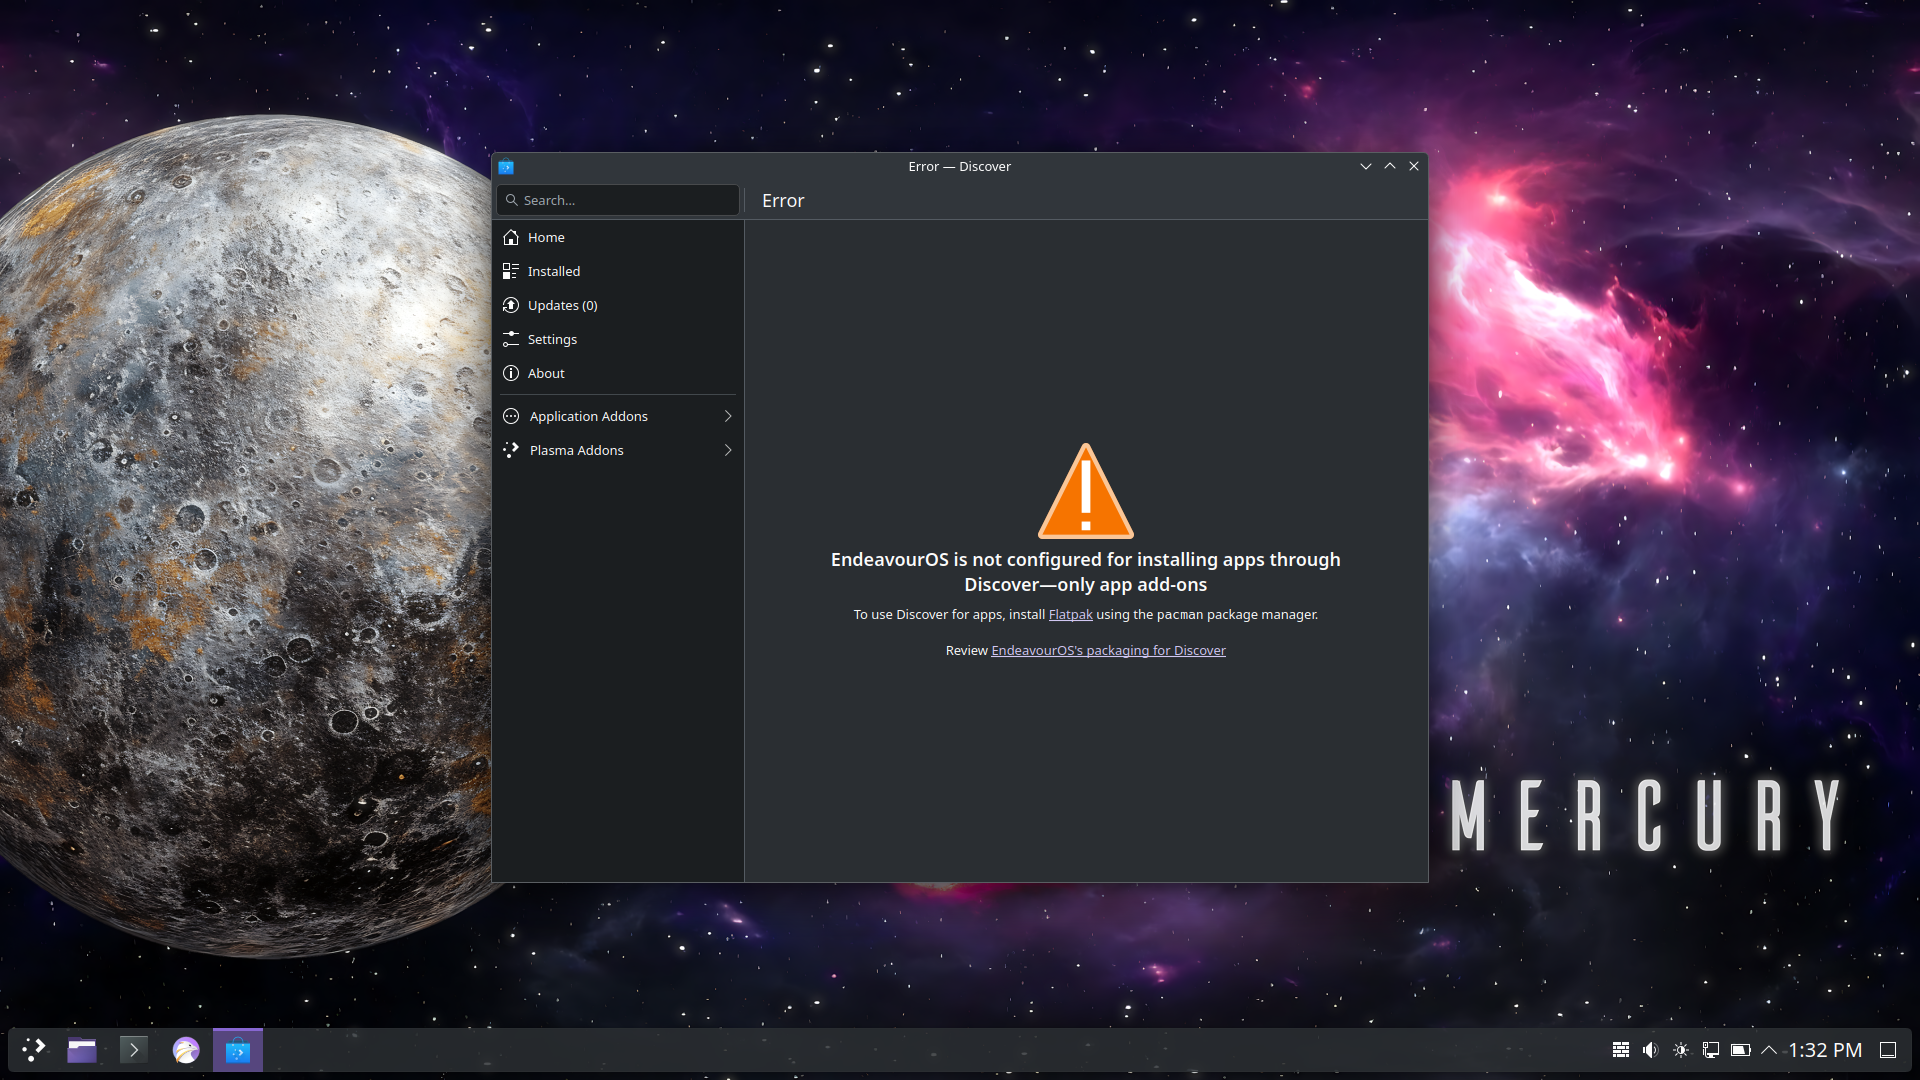This screenshot has height=1080, width=1920.
Task: Click the battery tray icon
Action: [1741, 1050]
